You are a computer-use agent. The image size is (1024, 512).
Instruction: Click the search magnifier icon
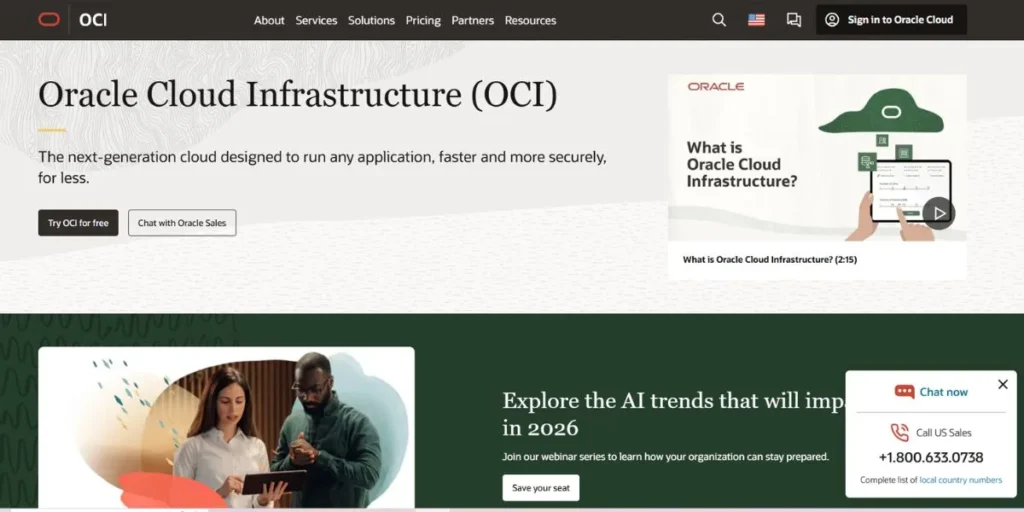718,20
